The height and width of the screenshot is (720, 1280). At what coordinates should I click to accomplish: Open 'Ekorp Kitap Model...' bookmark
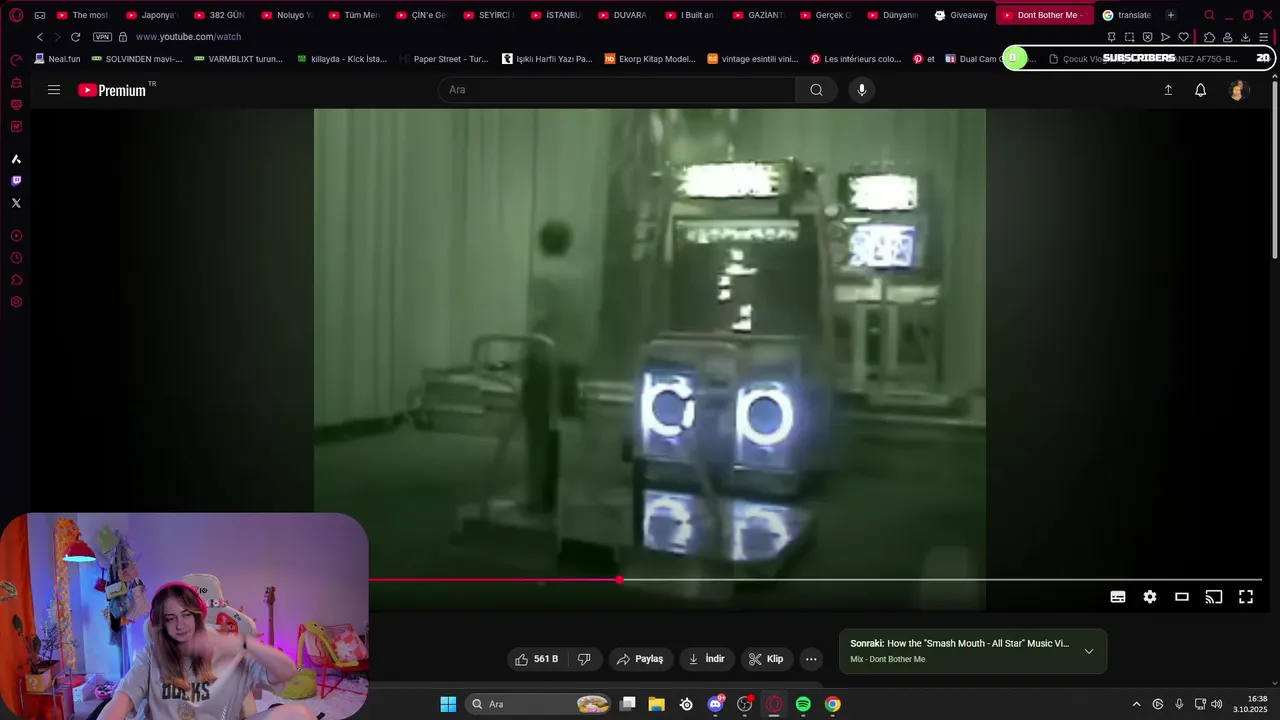coord(650,59)
